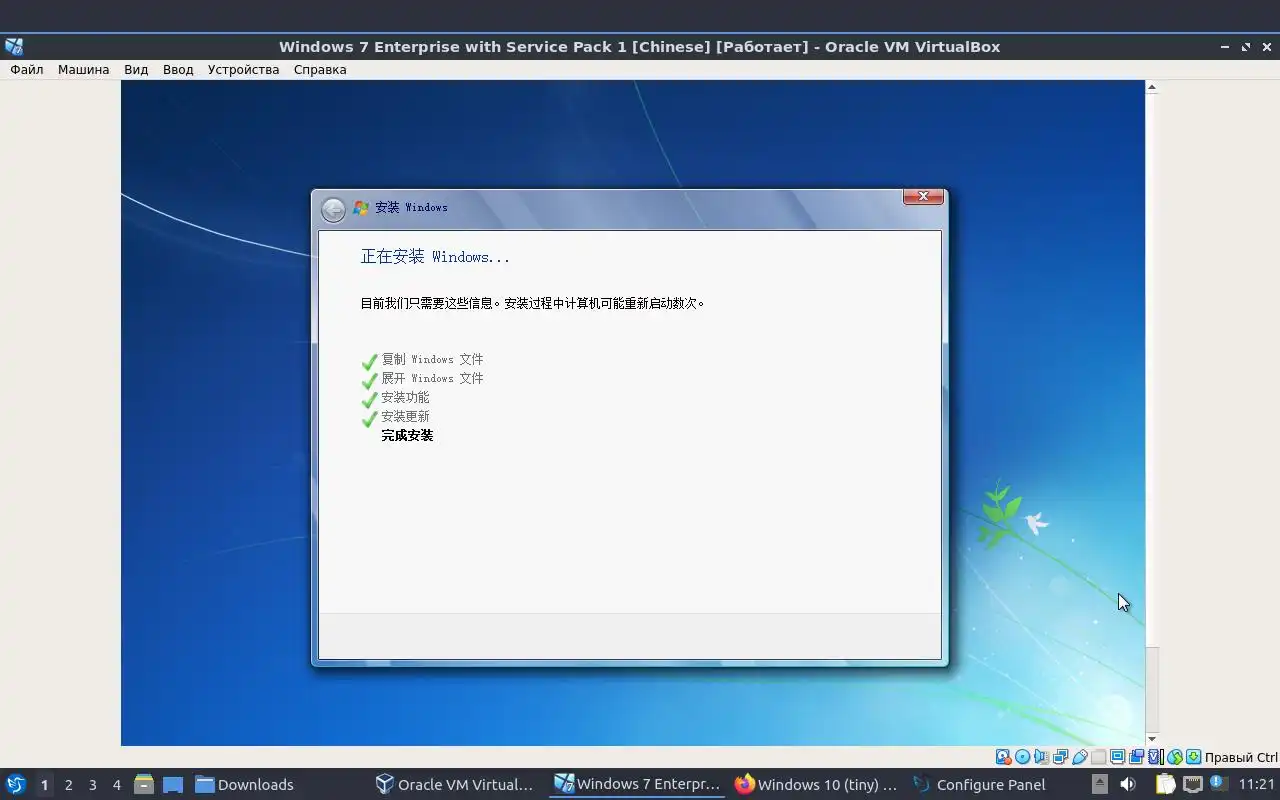Click the scrollbar down arrow of VM view
The width and height of the screenshot is (1280, 800).
tap(1151, 739)
